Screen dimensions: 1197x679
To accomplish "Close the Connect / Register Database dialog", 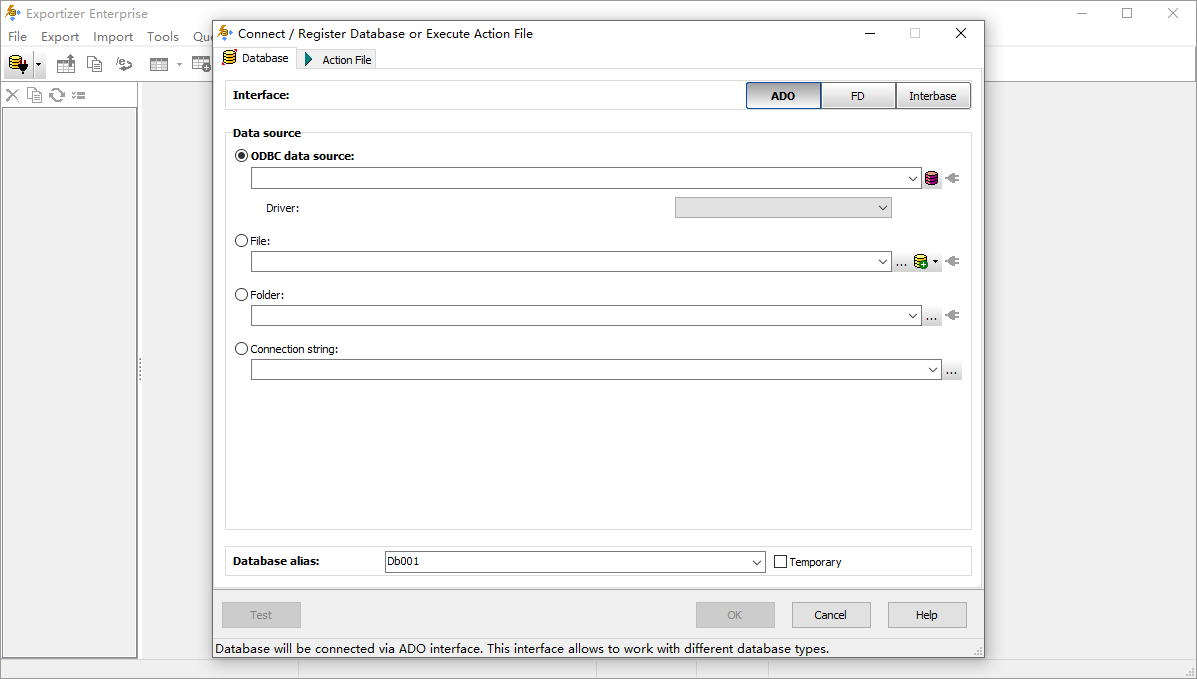I will 961,33.
